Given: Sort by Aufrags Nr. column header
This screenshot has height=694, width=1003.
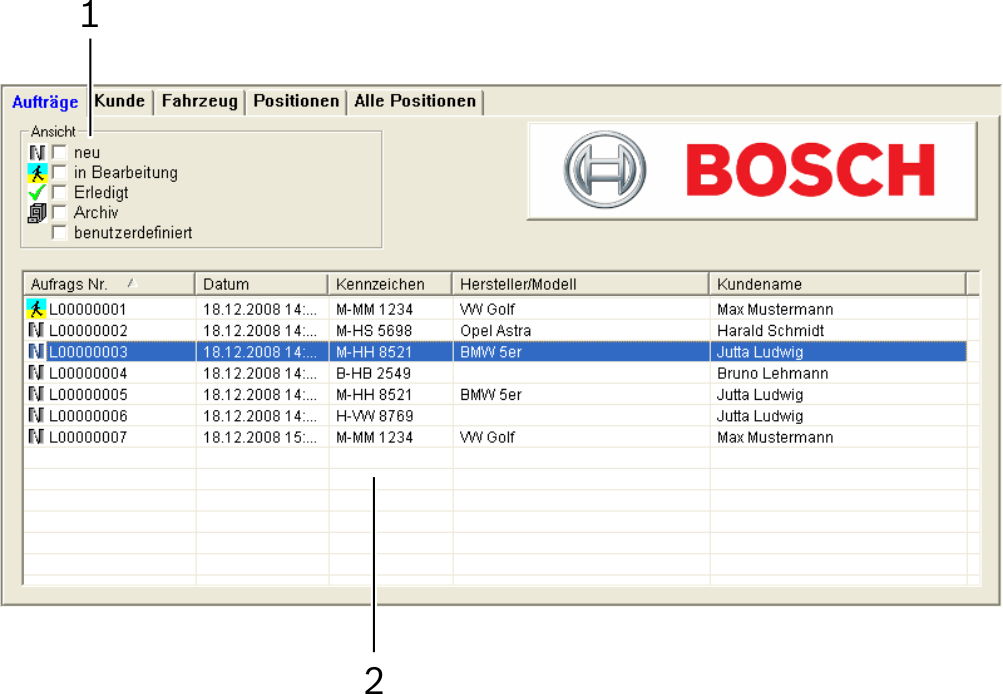Looking at the screenshot, I should [109, 284].
